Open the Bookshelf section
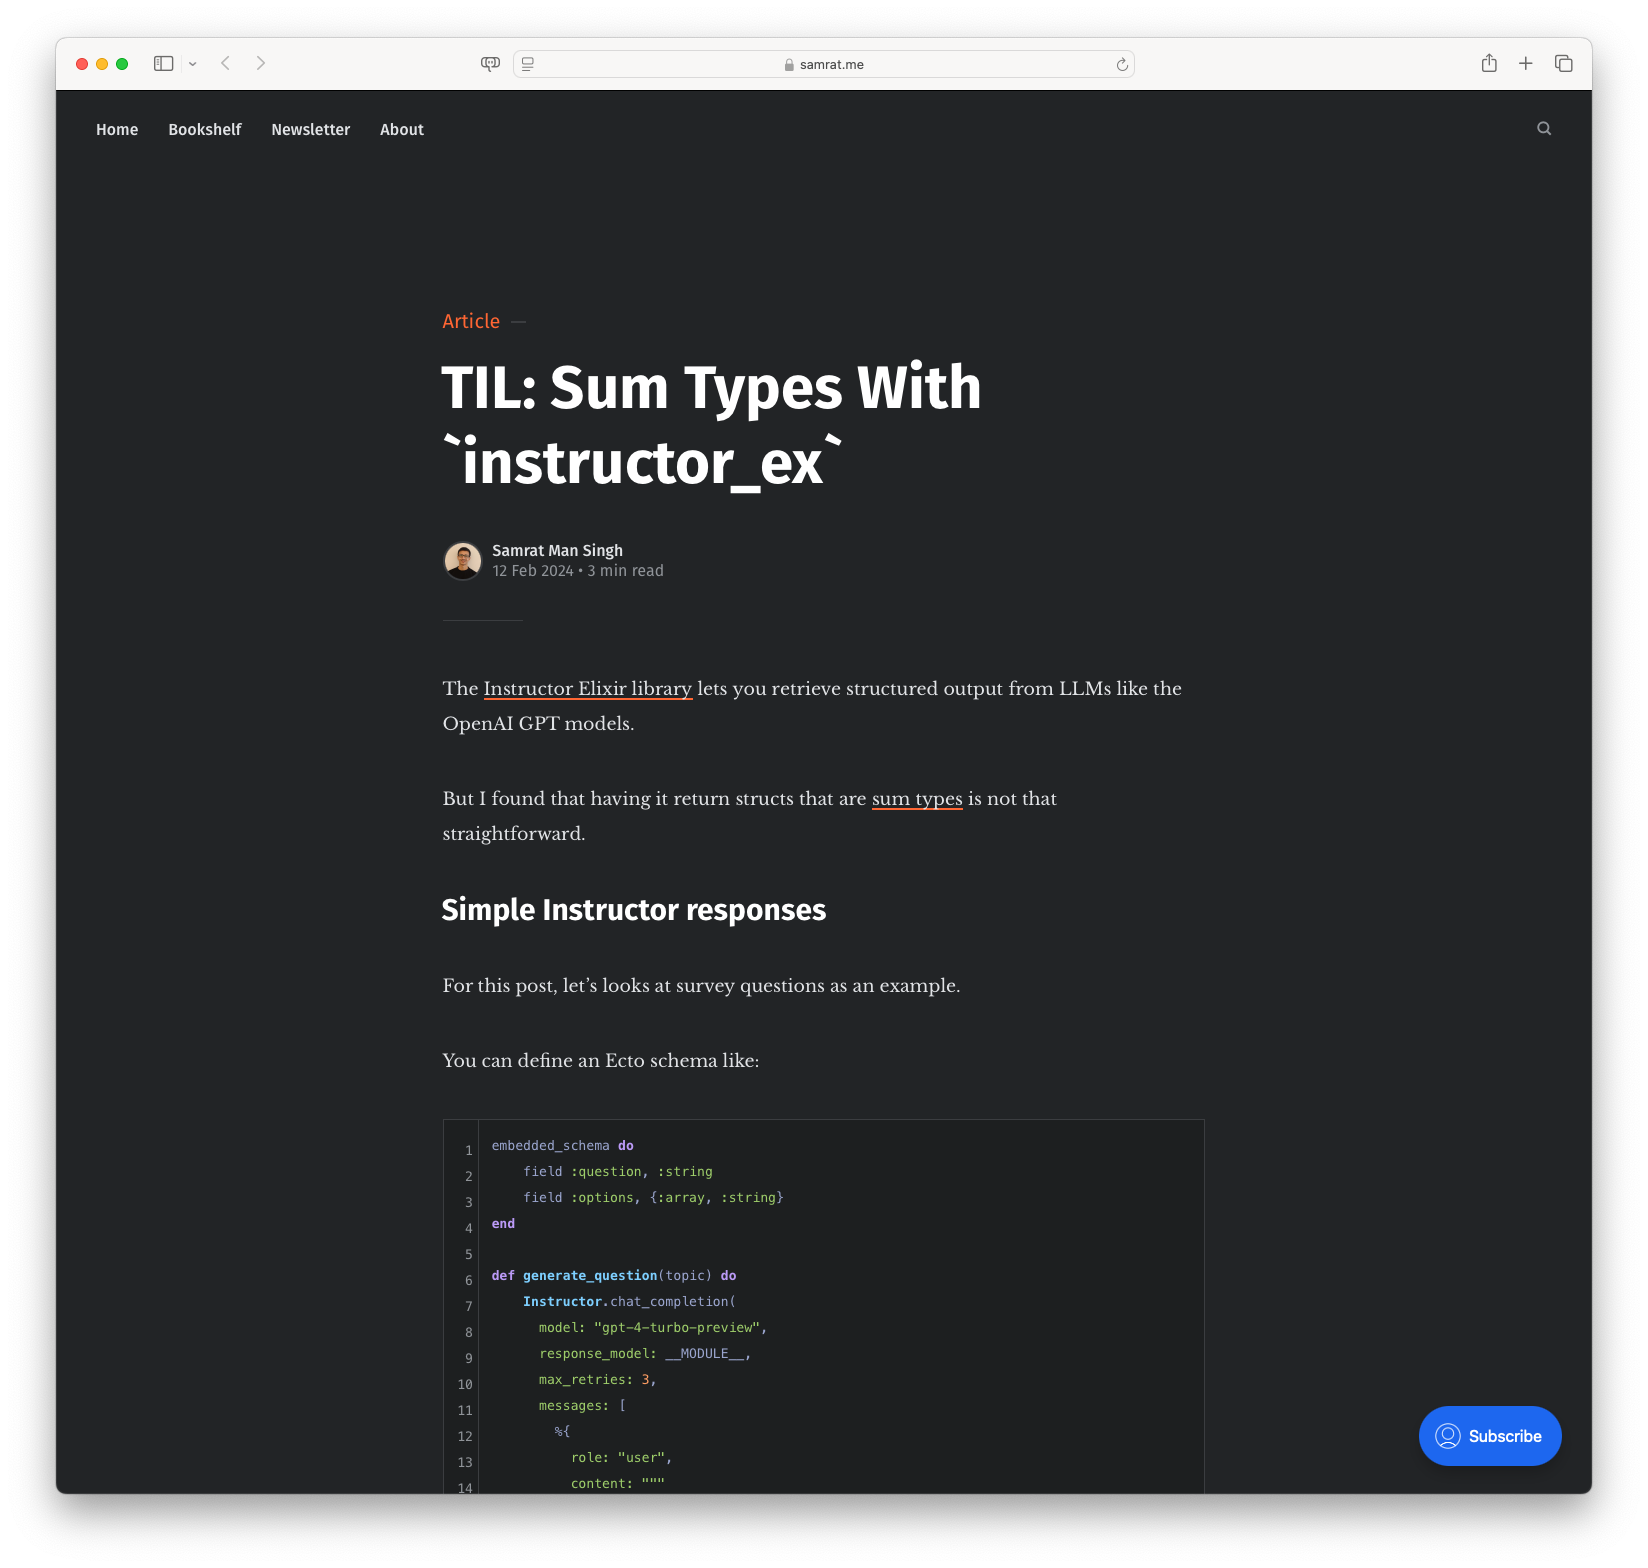Image resolution: width=1648 pixels, height=1568 pixels. click(204, 129)
